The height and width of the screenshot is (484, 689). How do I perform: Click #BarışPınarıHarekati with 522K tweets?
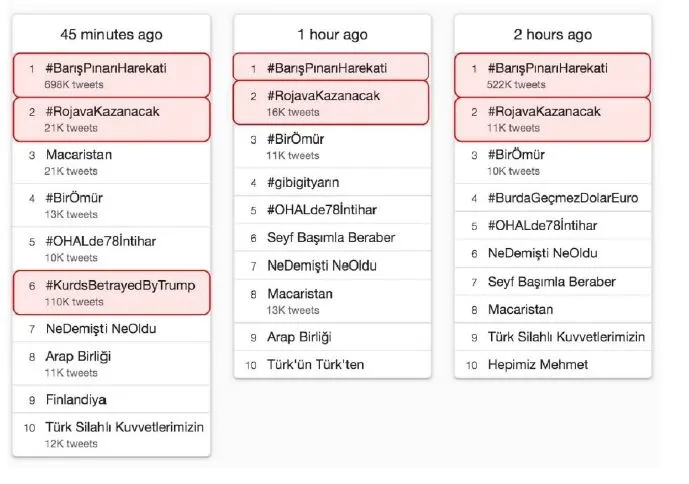553,75
